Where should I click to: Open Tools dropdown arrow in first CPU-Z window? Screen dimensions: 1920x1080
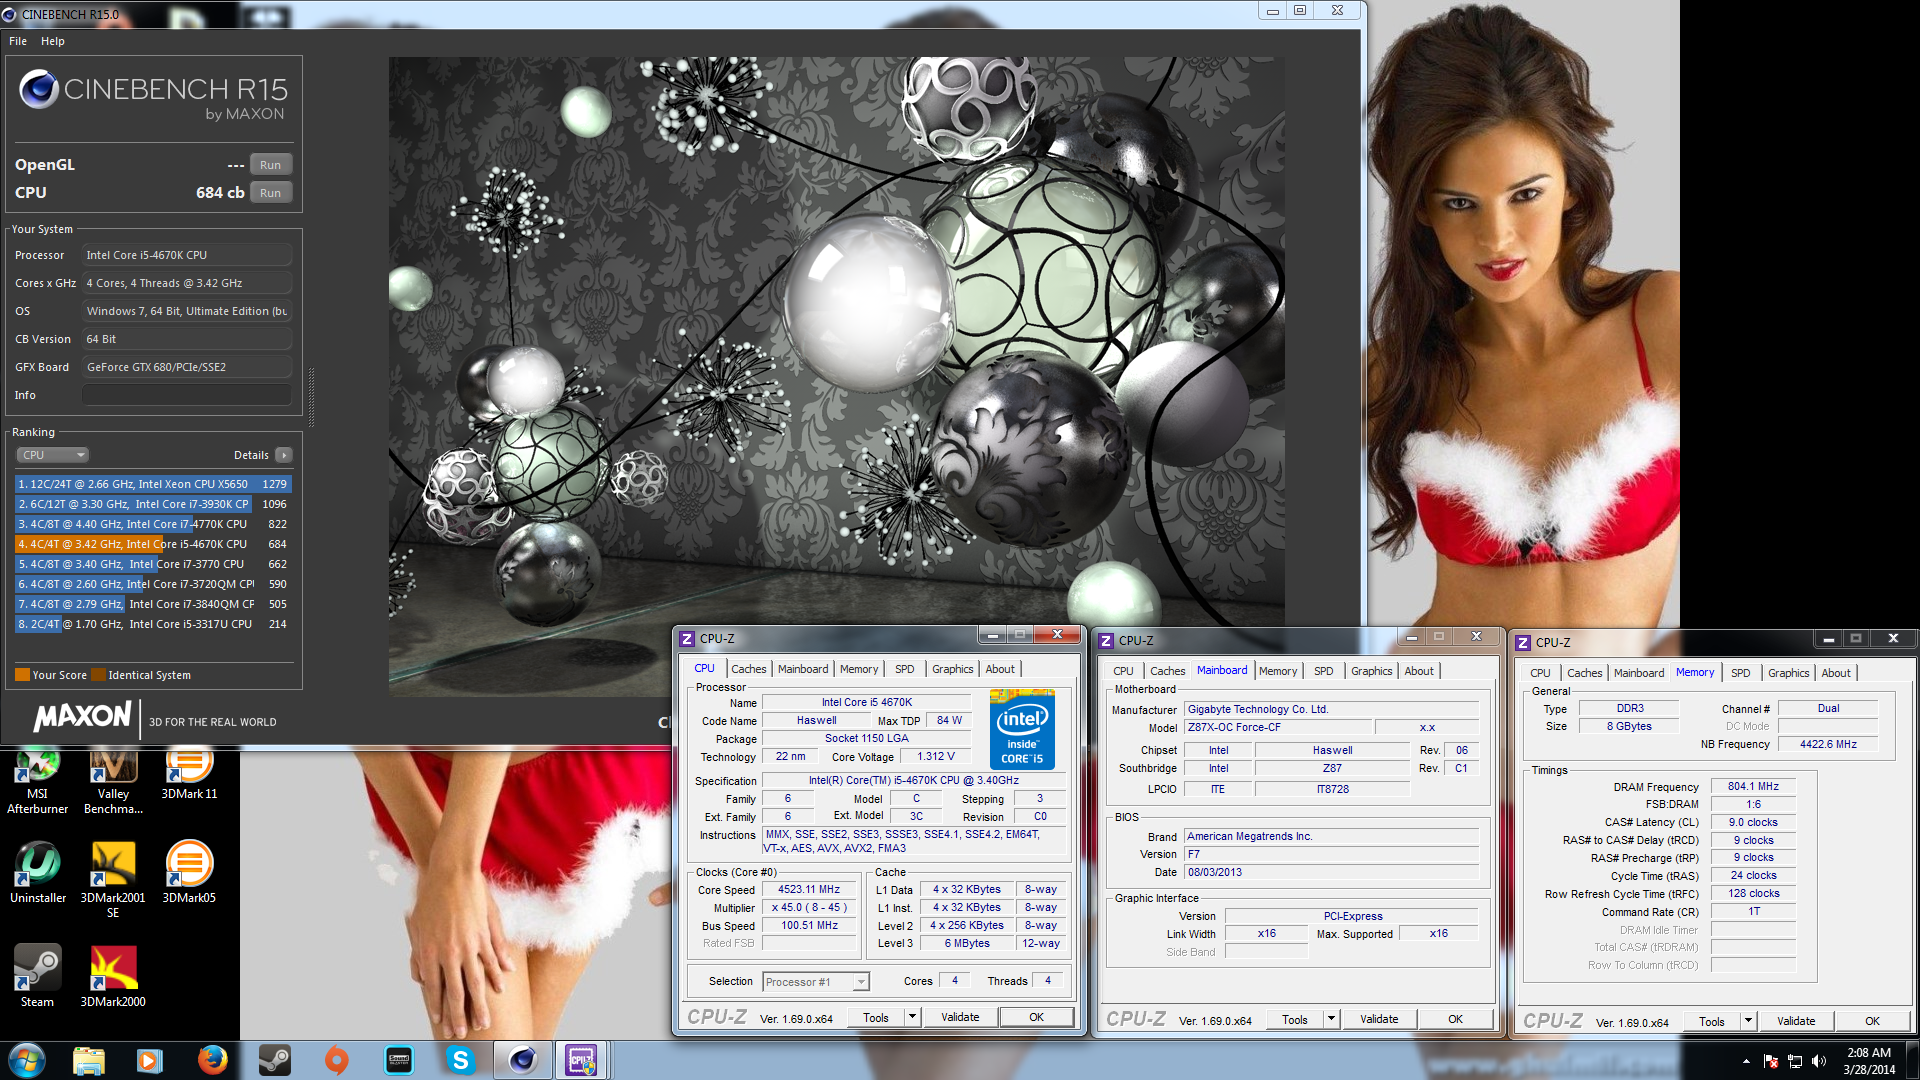(912, 1017)
